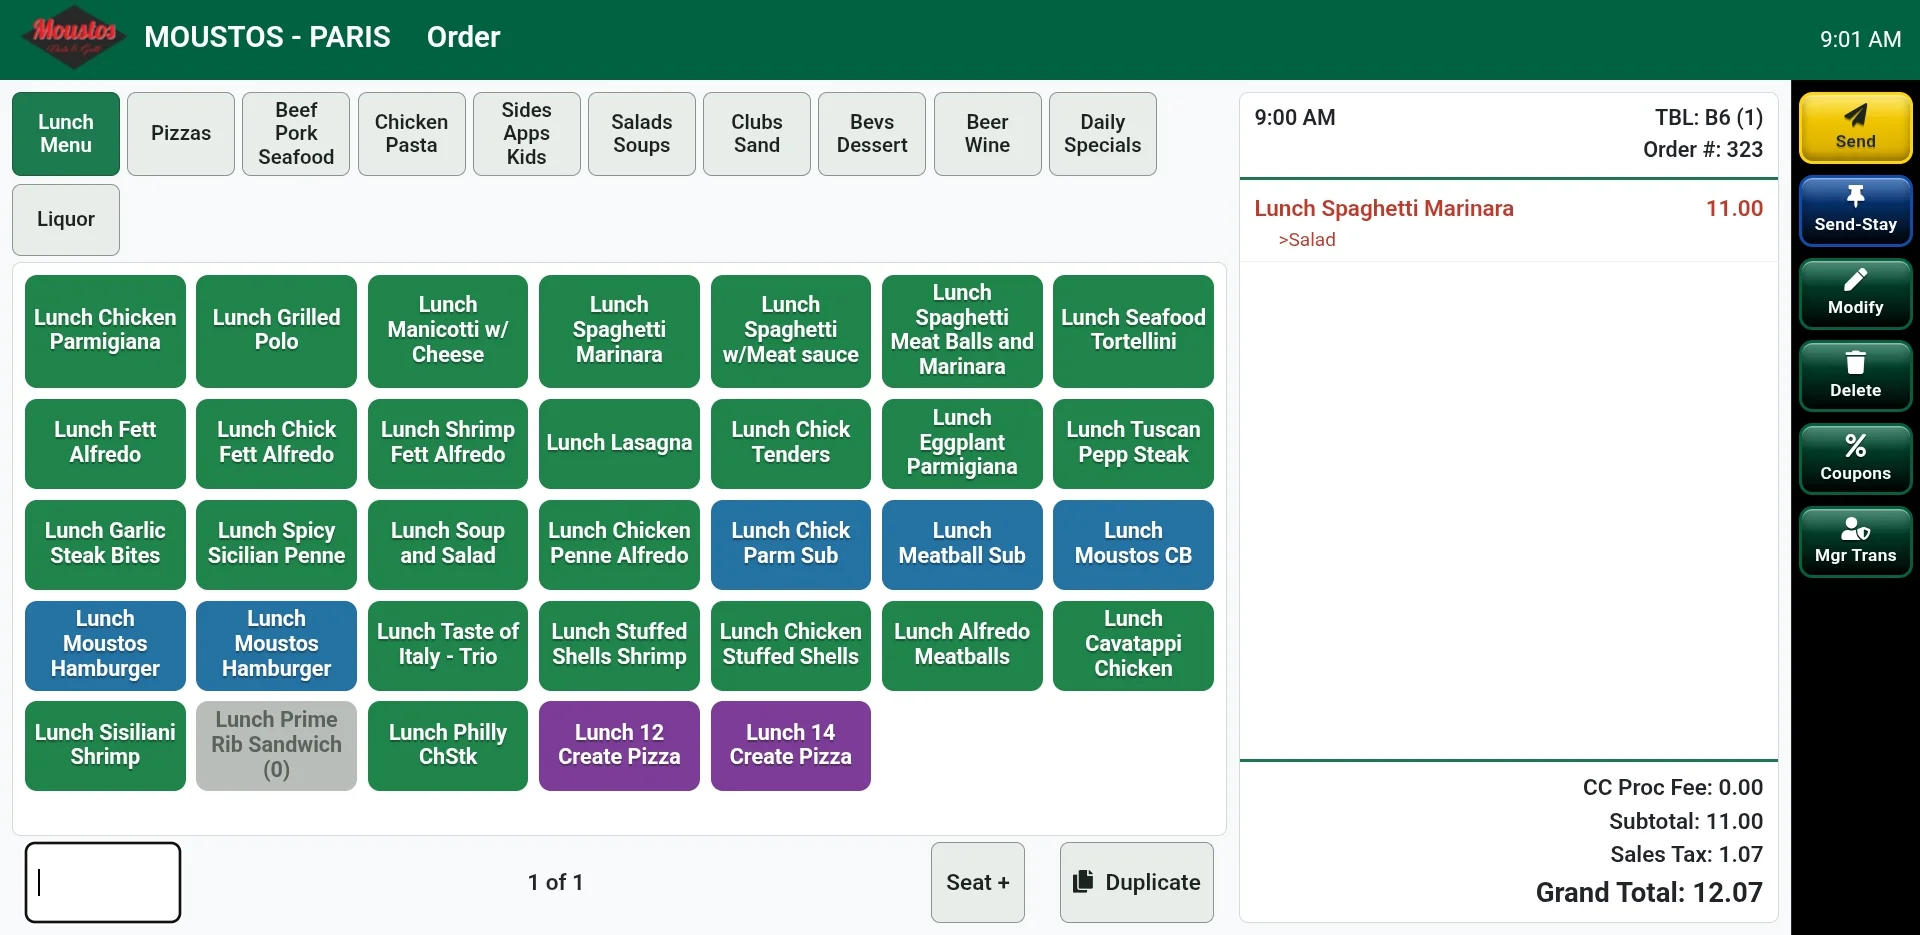Click the Duplicate order button
This screenshot has height=935, width=1920.
click(x=1136, y=882)
